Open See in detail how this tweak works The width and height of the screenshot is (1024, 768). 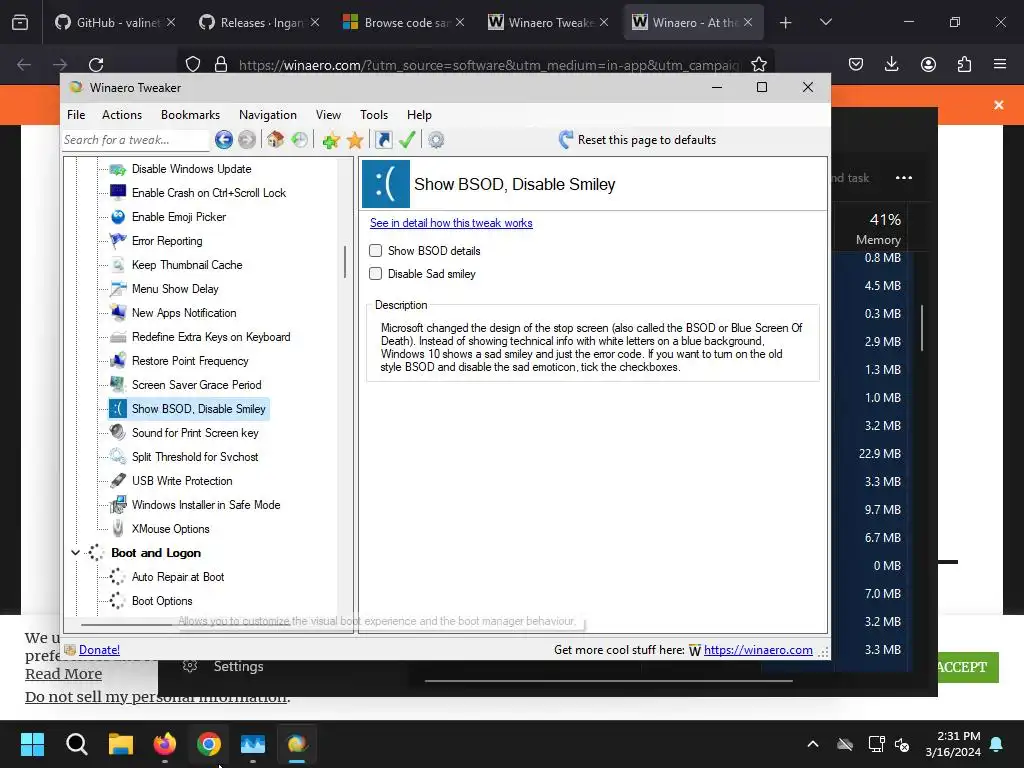451,223
